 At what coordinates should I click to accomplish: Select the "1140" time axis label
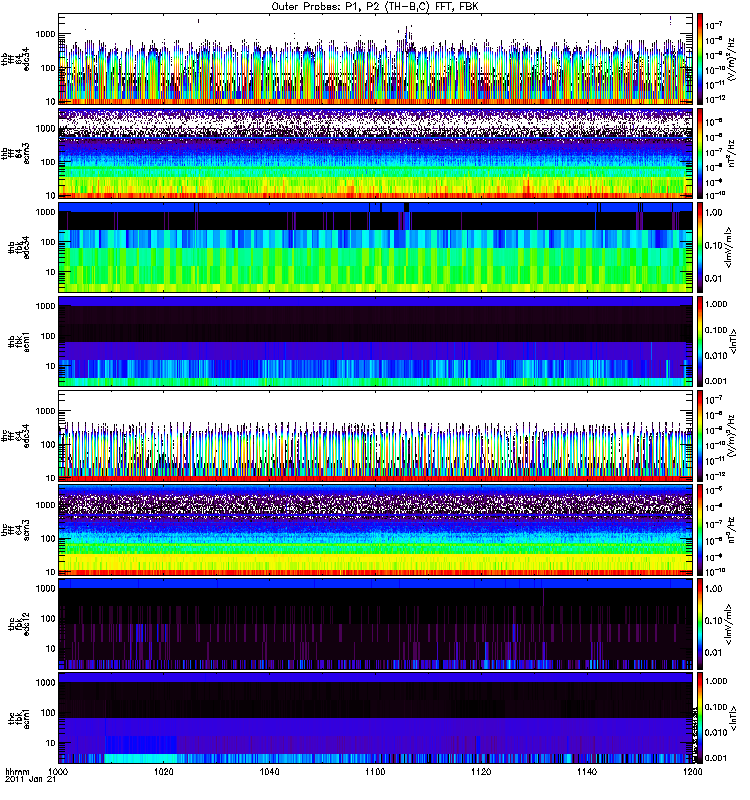coord(587,771)
